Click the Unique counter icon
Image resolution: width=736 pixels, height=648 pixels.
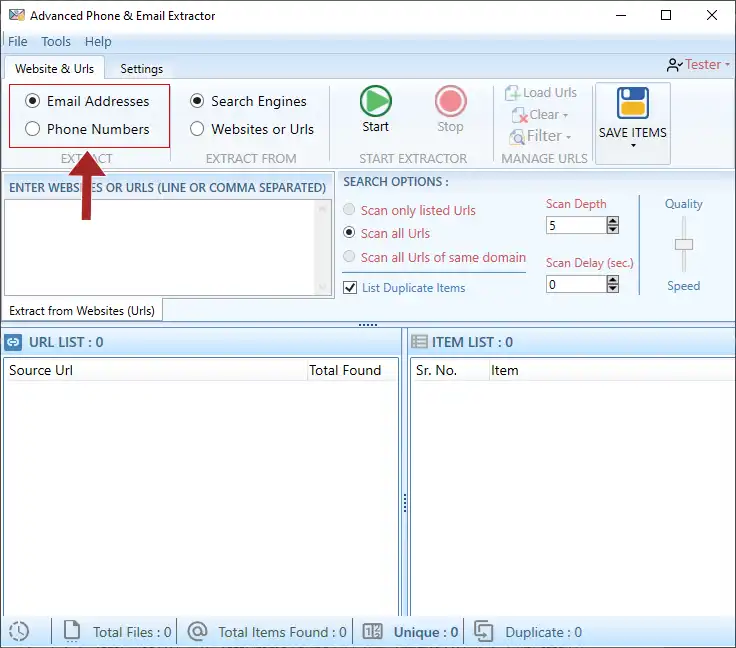click(x=373, y=632)
